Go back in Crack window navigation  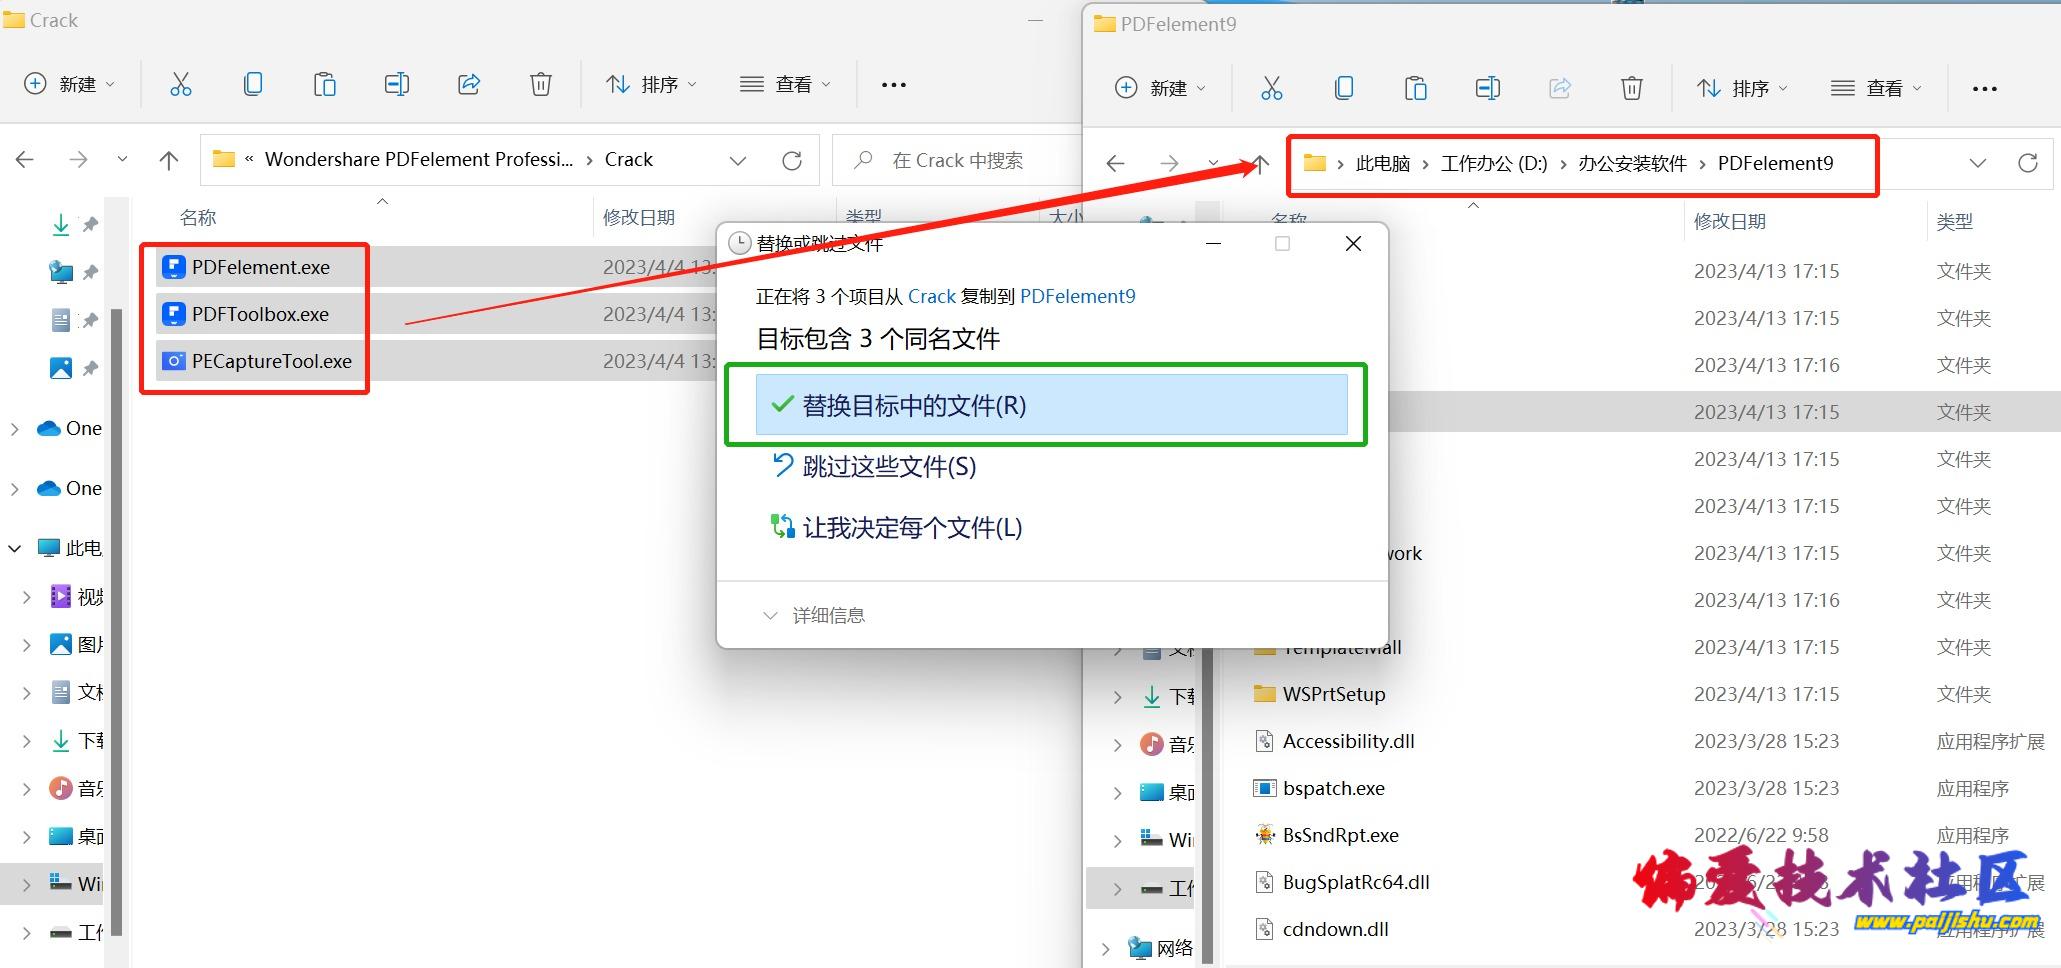(25, 160)
